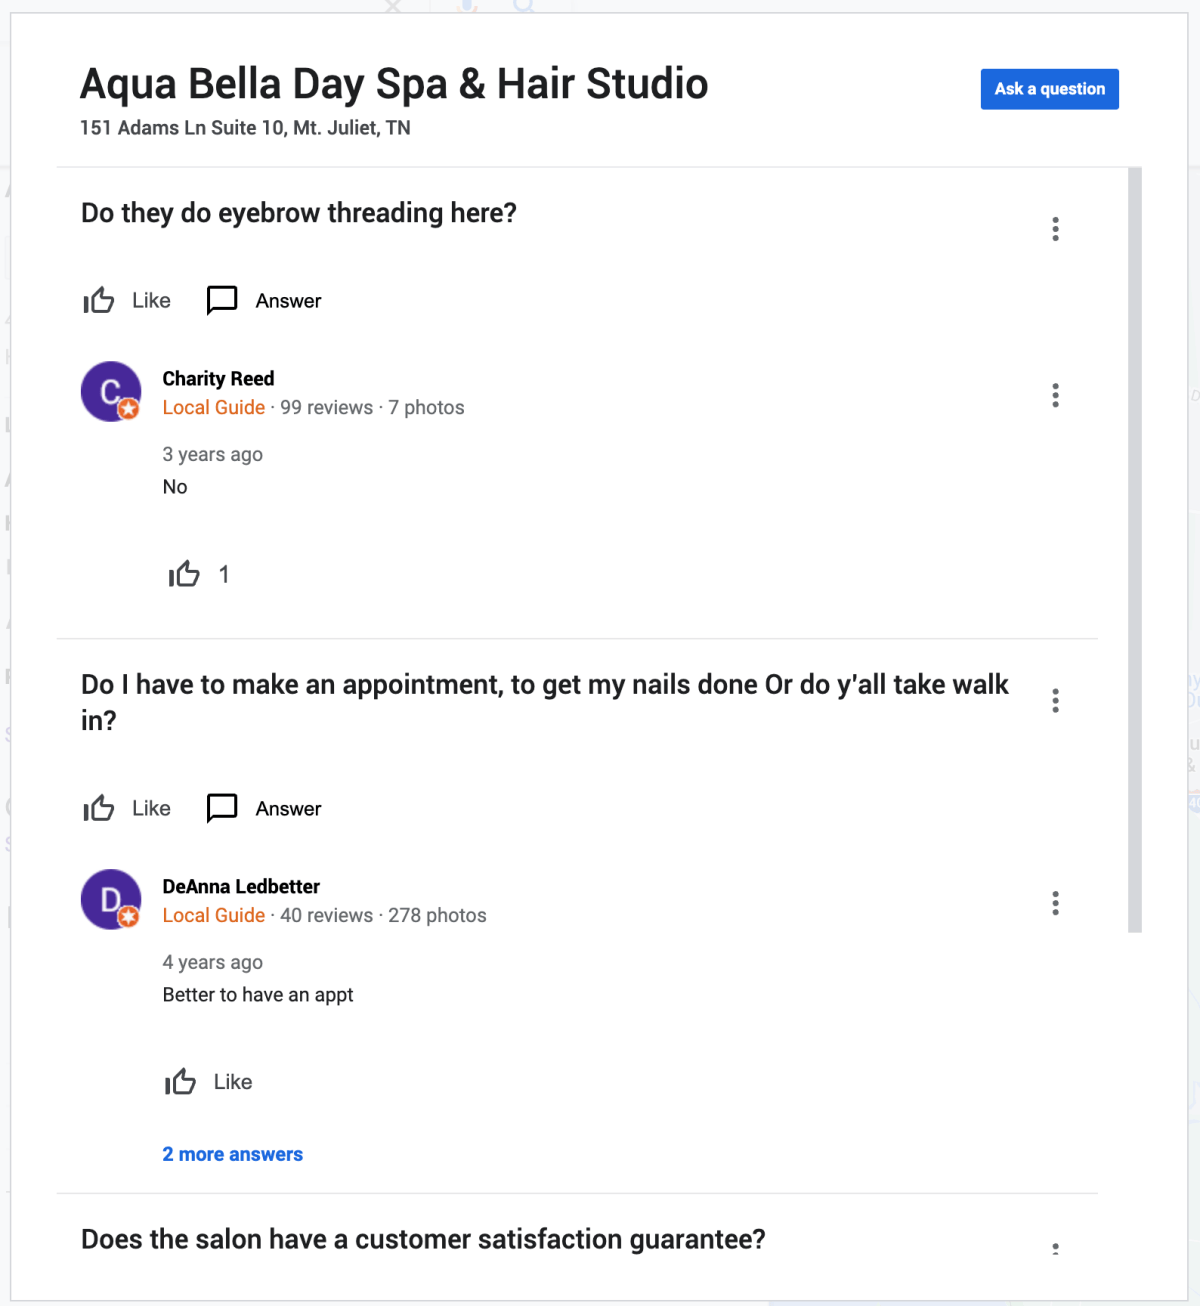The image size is (1200, 1306).
Task: Click the questions list scrollbar
Action: pyautogui.click(x=1135, y=550)
